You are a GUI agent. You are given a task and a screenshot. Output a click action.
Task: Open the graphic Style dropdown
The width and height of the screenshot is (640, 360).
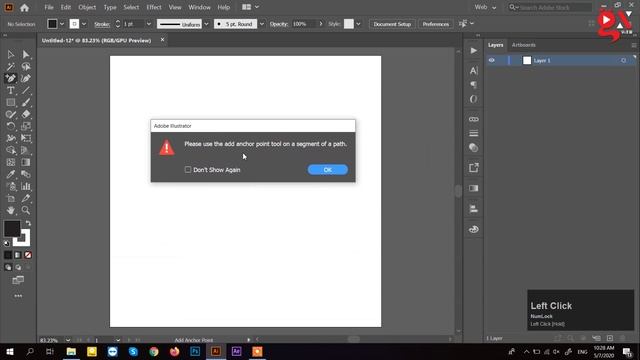click(x=358, y=24)
